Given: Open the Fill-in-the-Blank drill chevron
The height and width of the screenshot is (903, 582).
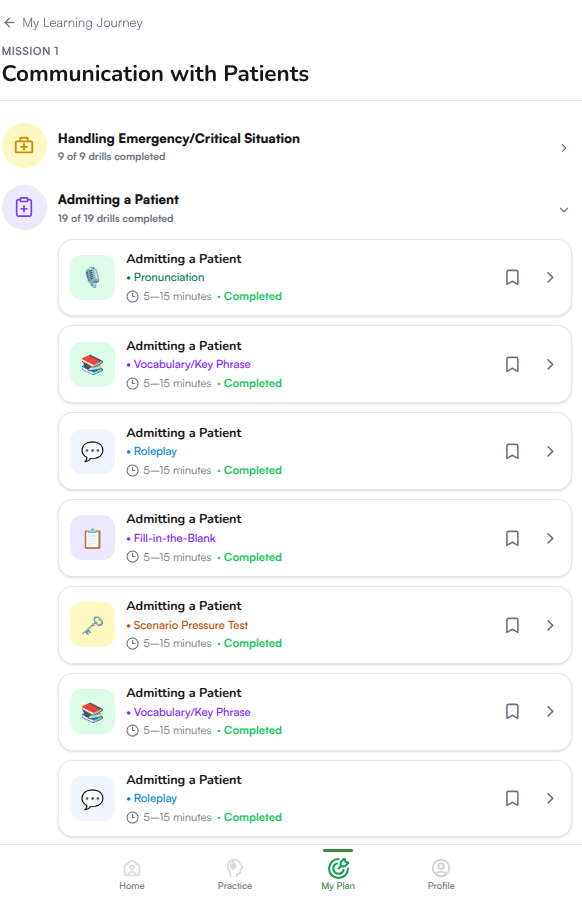Looking at the screenshot, I should click(550, 538).
